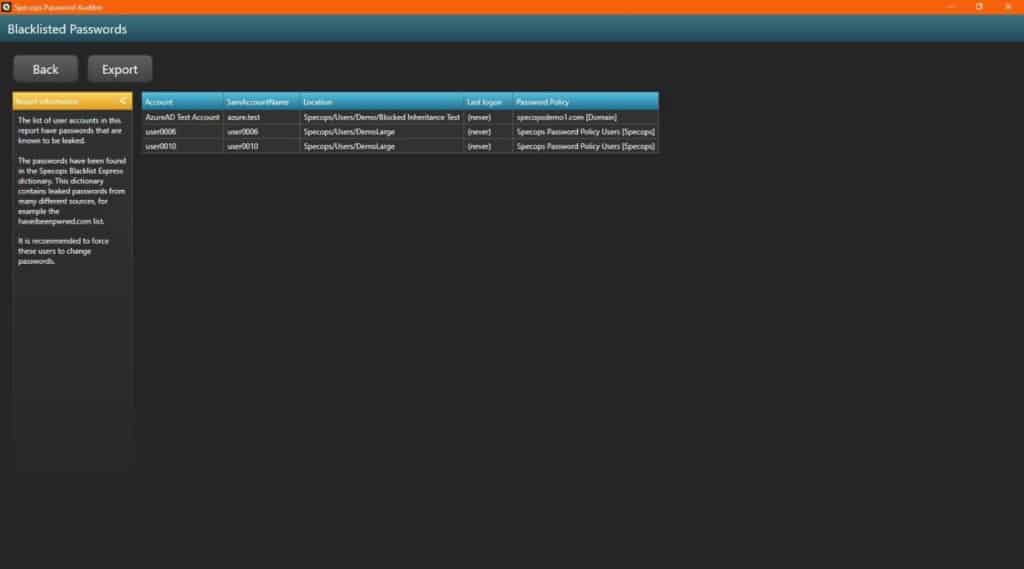1024x569 pixels.
Task: Click the Specops app icon in title bar
Action: point(6,7)
